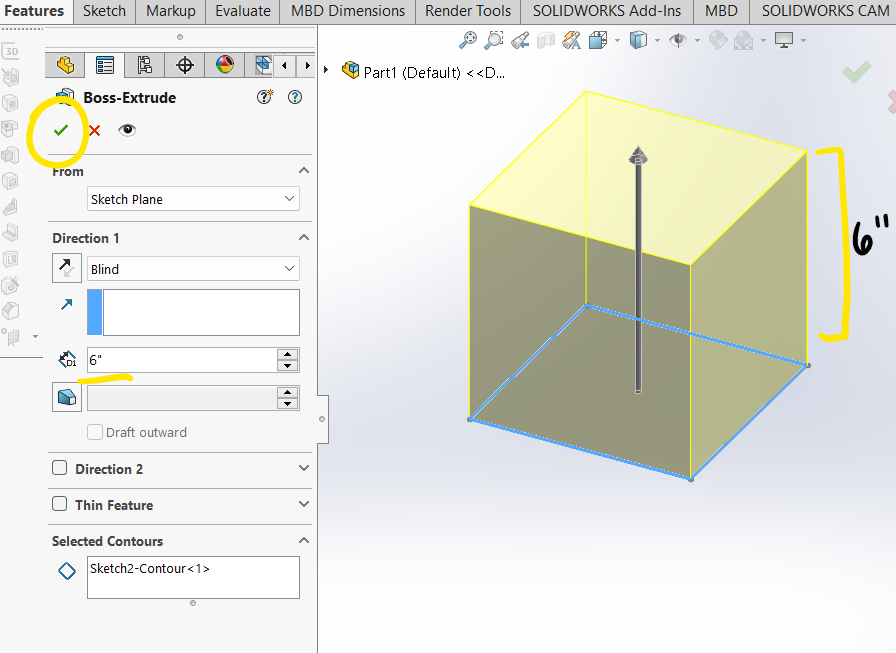Open the From Sketch Plane dropdown
This screenshot has height=653, width=896.
tap(193, 199)
